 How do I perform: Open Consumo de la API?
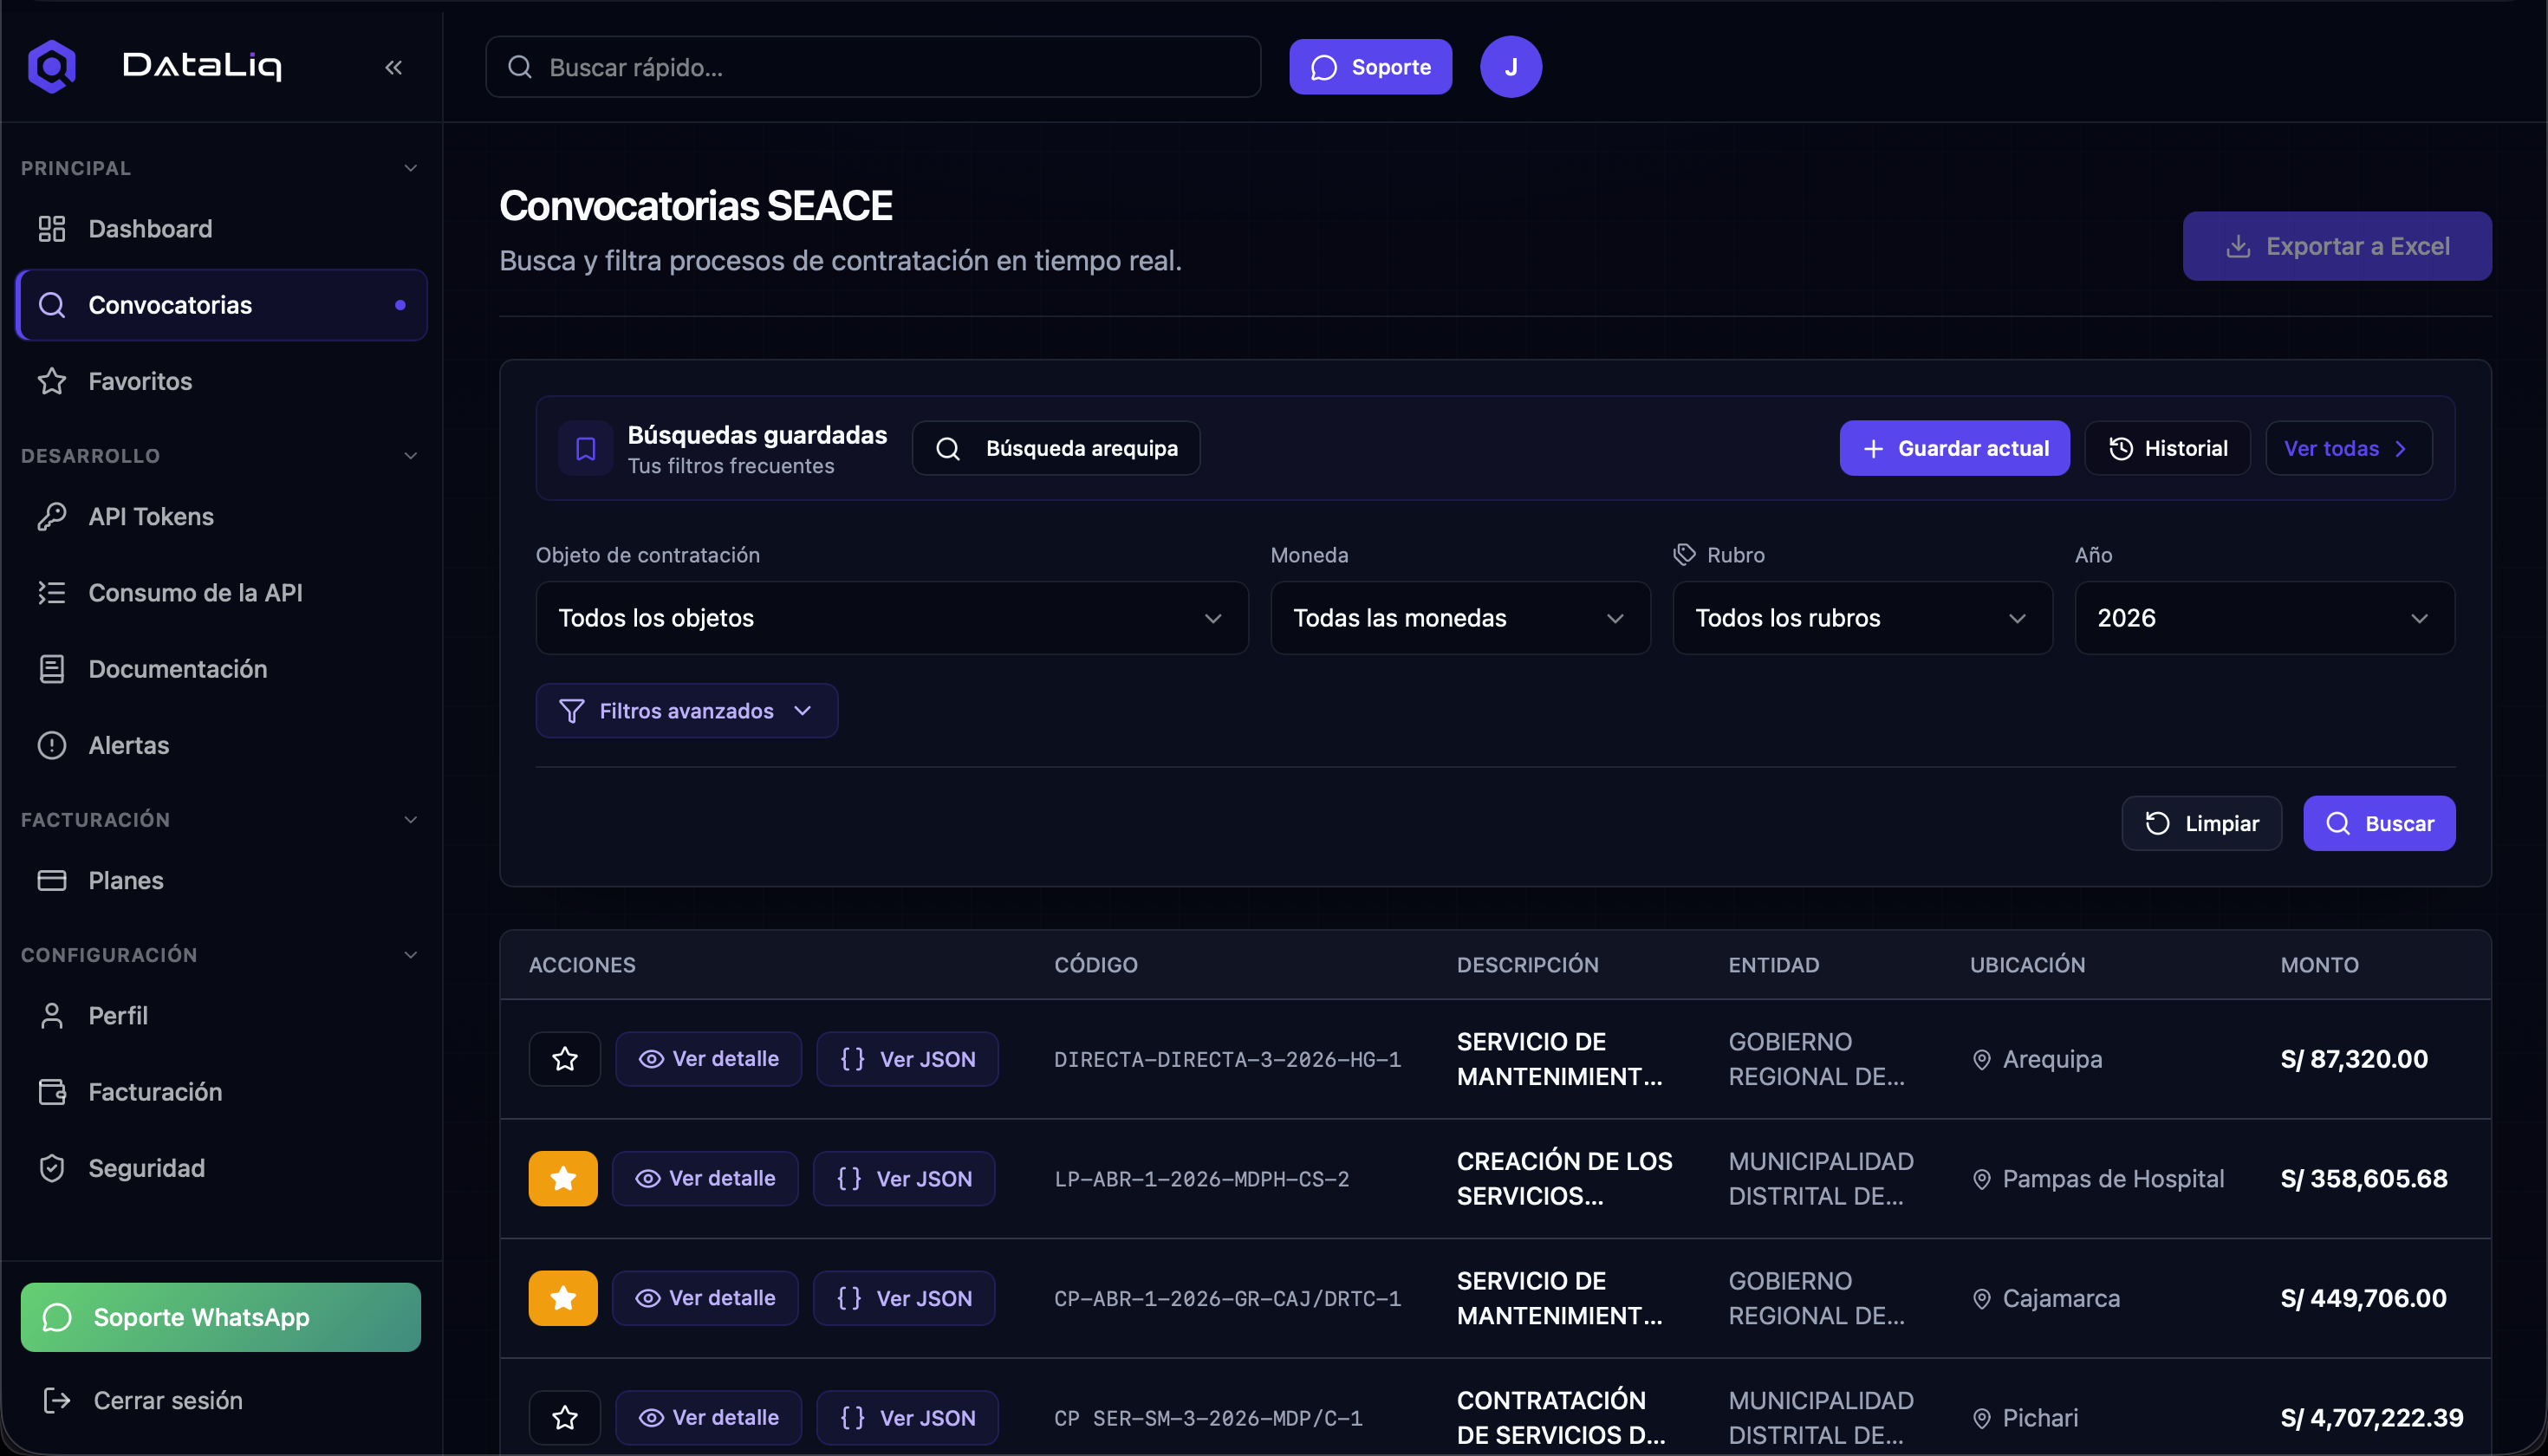pos(222,593)
